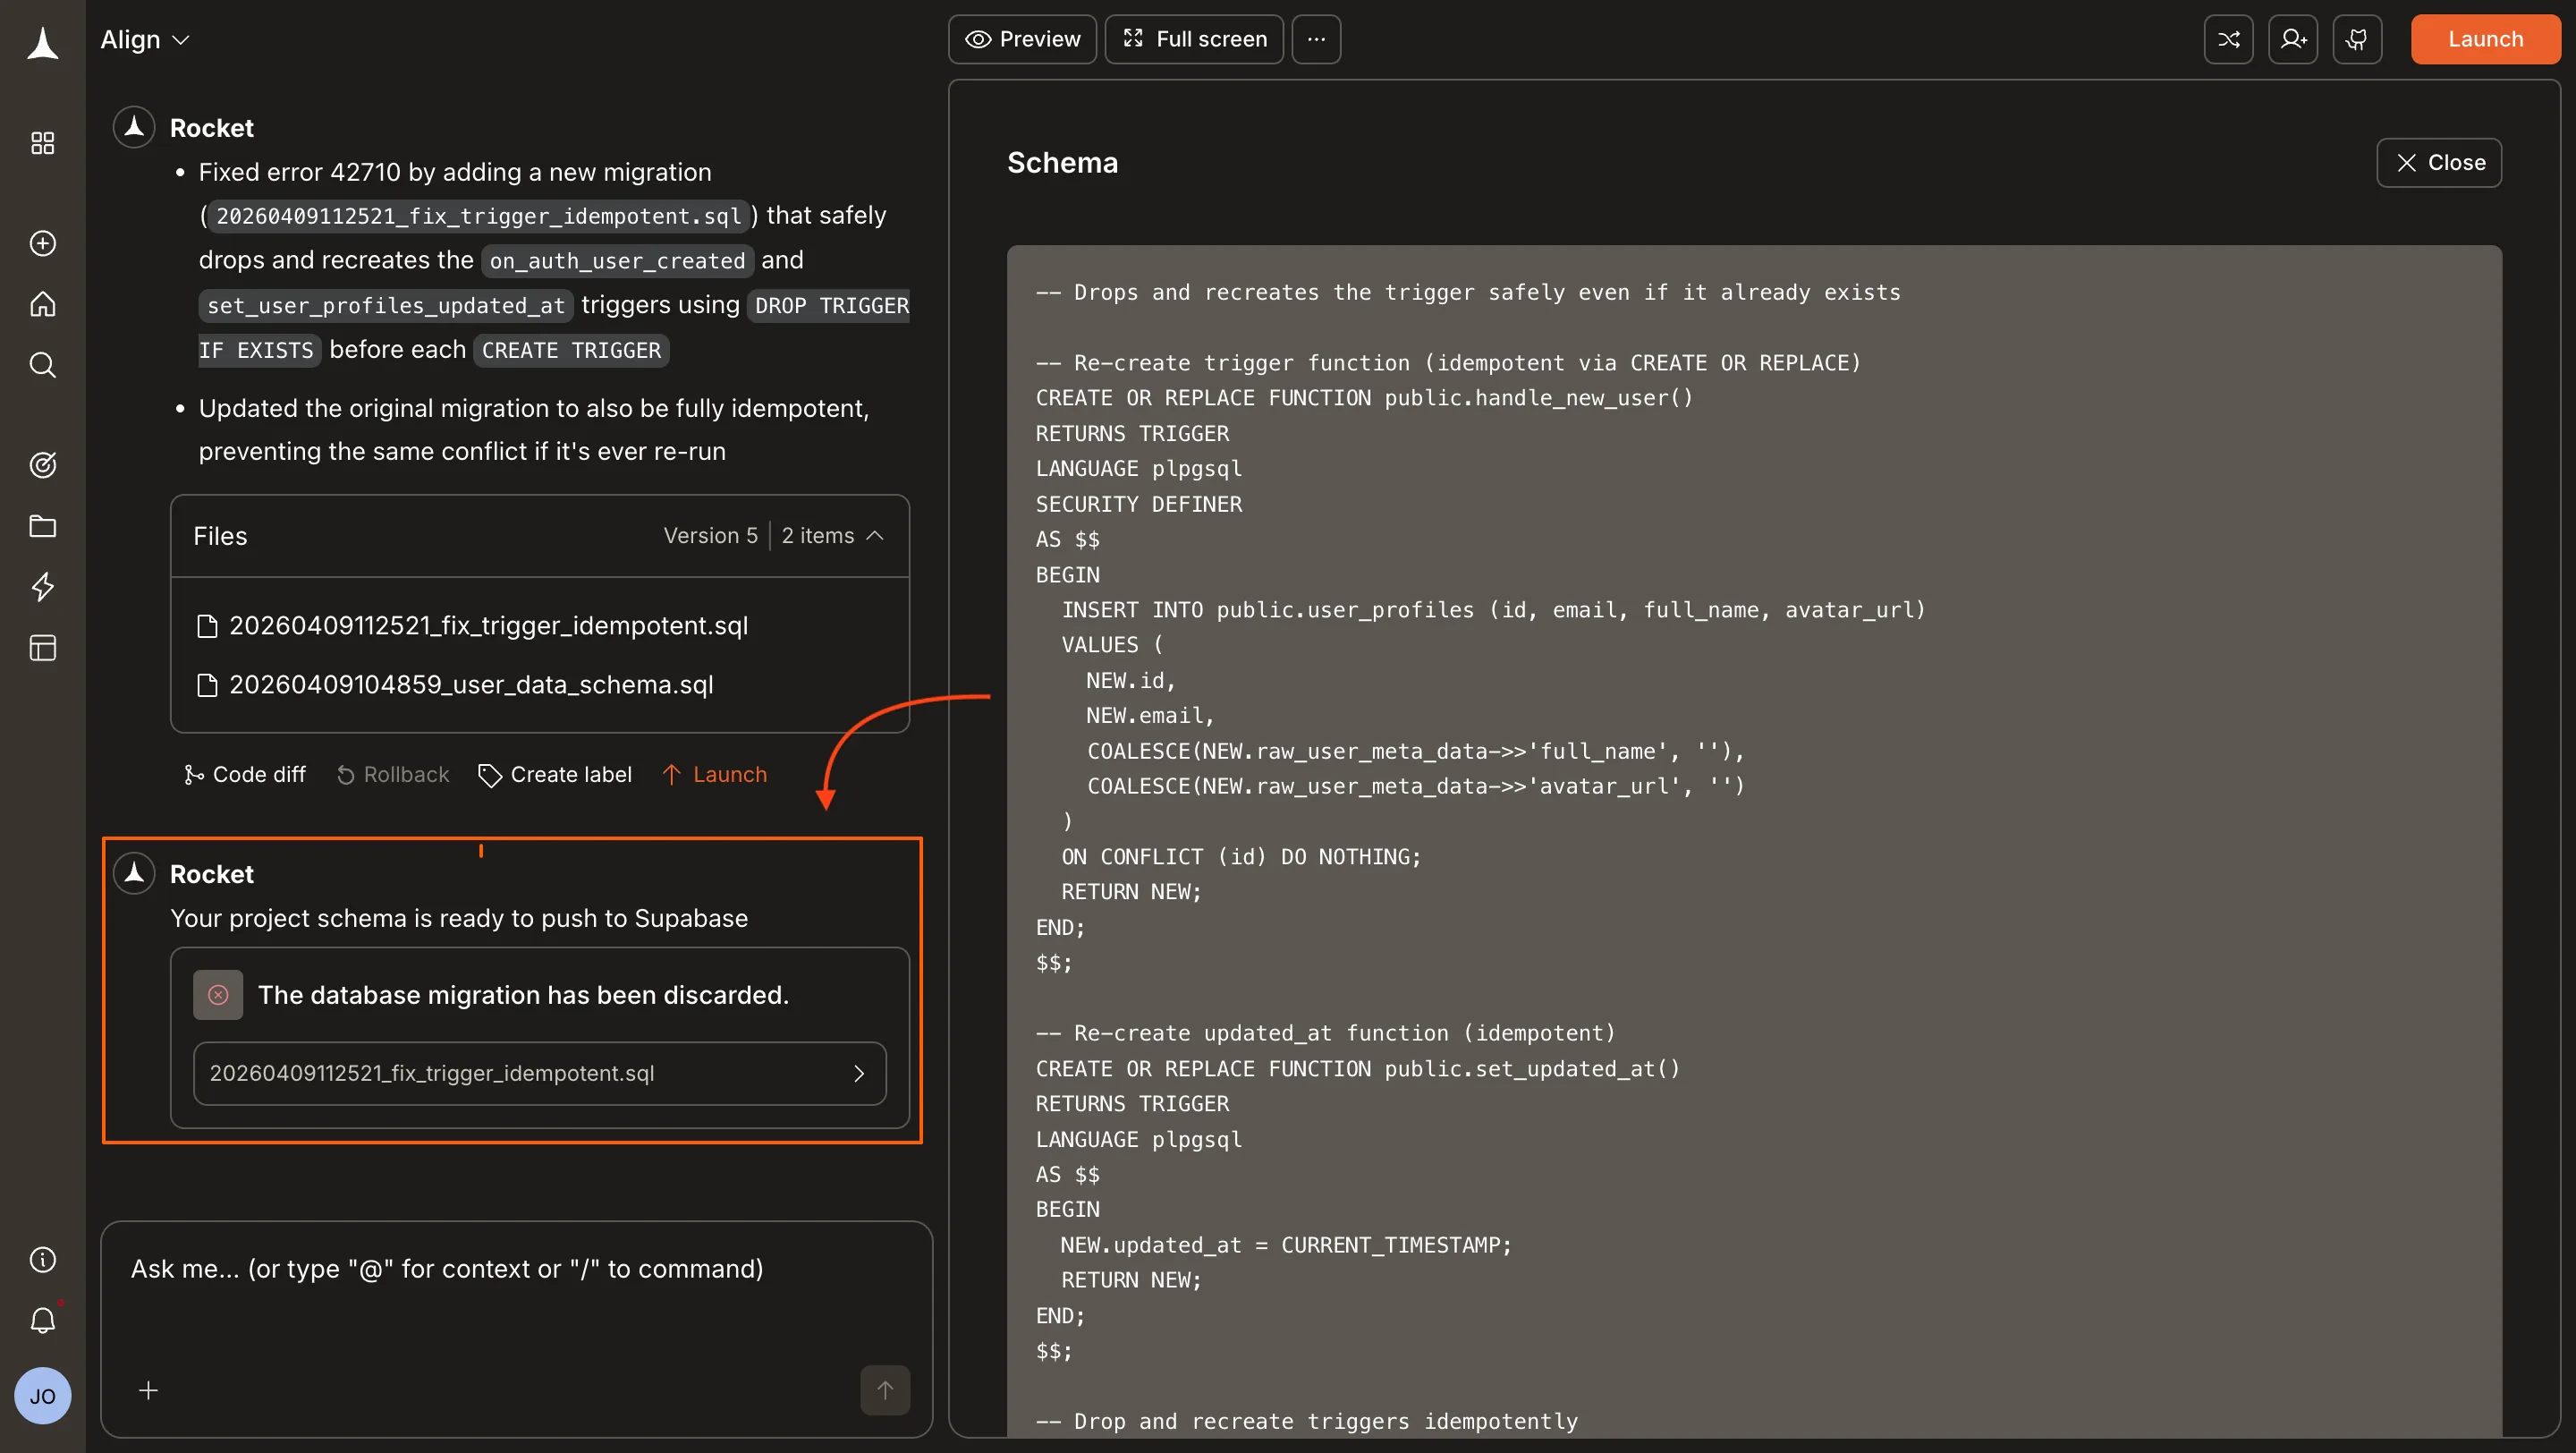Screen dimensions: 2576x1453
Task: Switch to Full screen view
Action: pos(1194,39)
